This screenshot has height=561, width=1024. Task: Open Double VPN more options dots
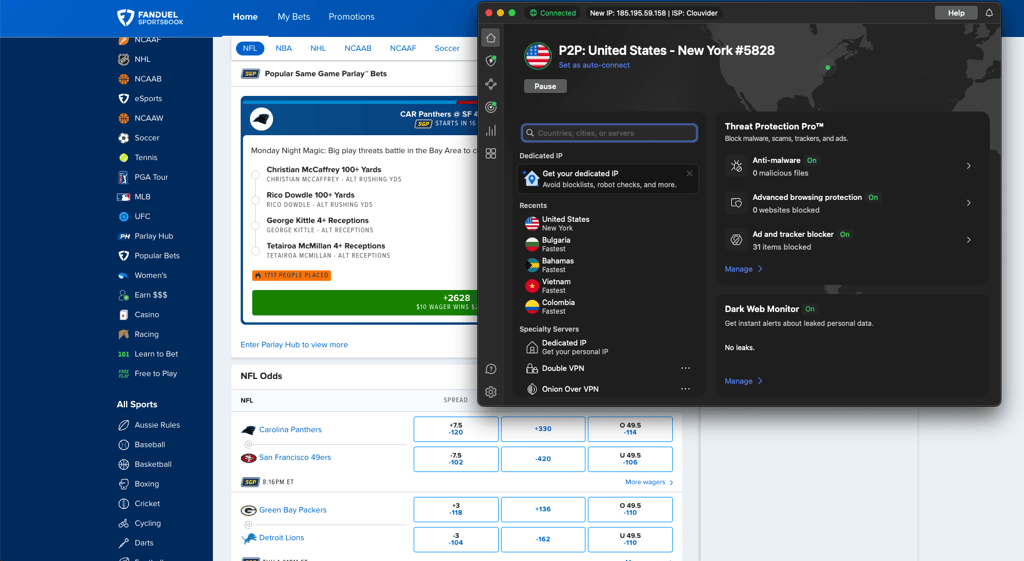[685, 368]
